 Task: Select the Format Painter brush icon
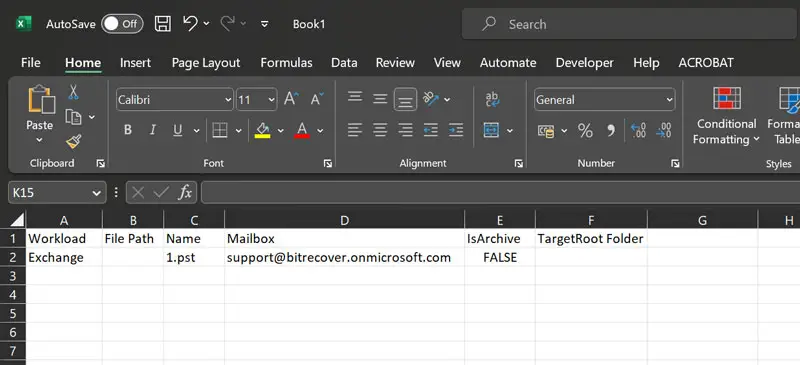[73, 141]
